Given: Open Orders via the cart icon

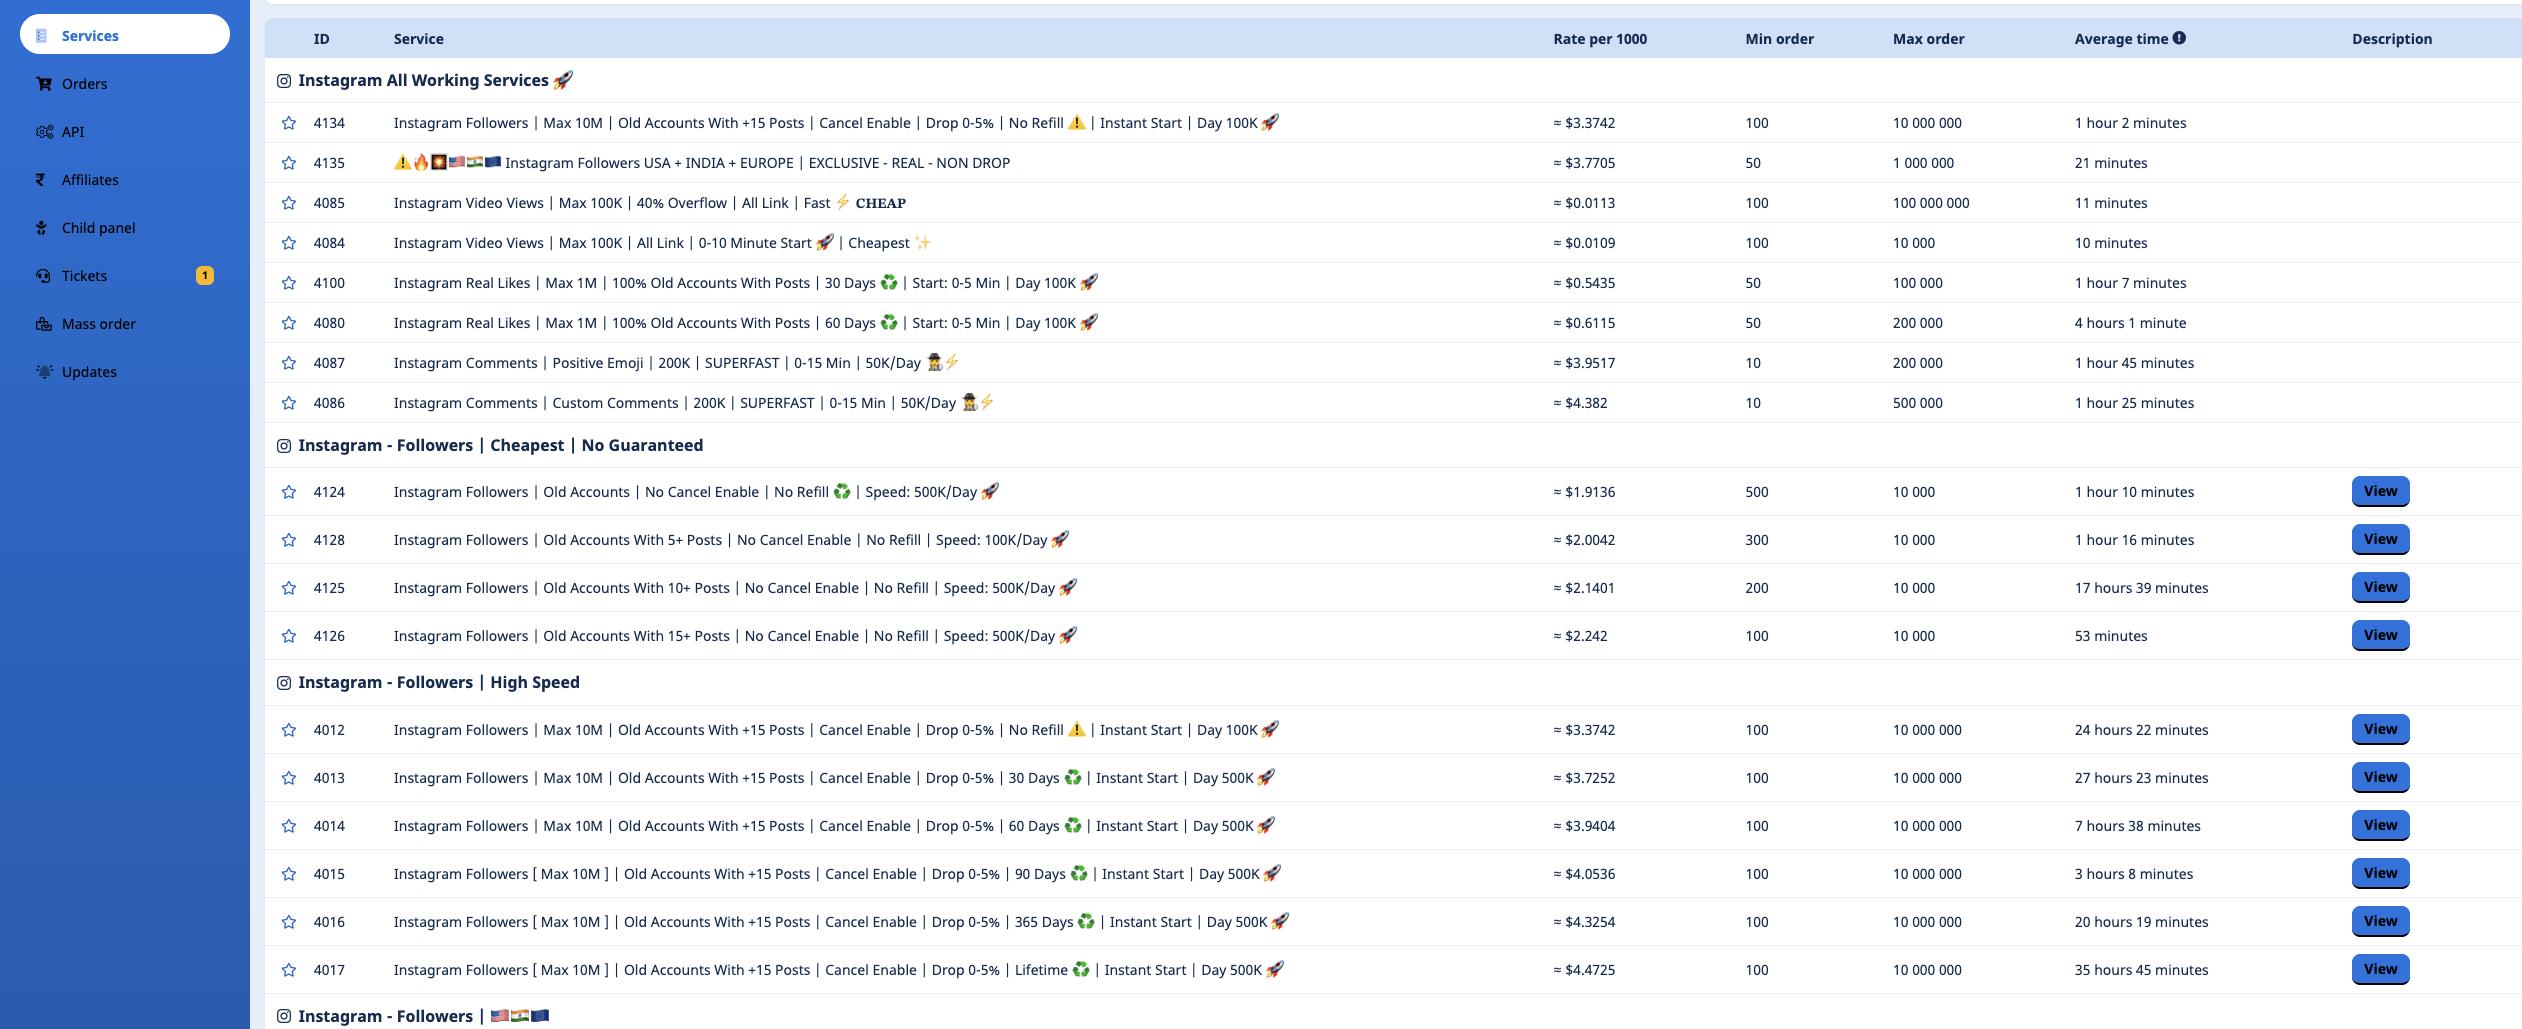Looking at the screenshot, I should (x=44, y=84).
